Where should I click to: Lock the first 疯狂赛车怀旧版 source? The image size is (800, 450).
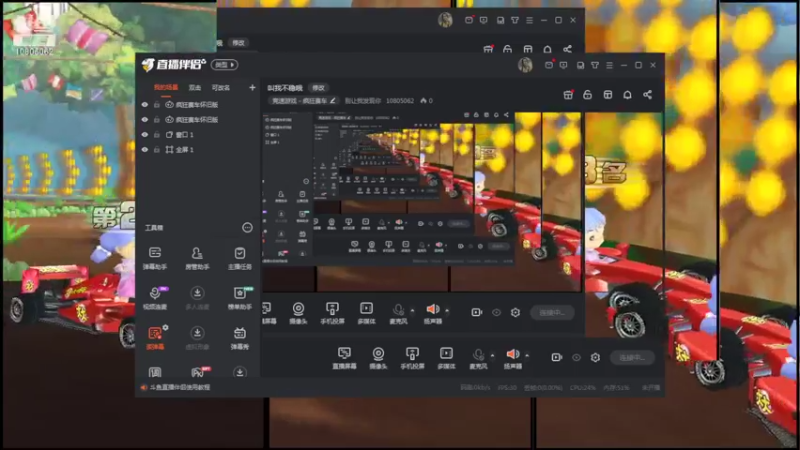tap(157, 105)
